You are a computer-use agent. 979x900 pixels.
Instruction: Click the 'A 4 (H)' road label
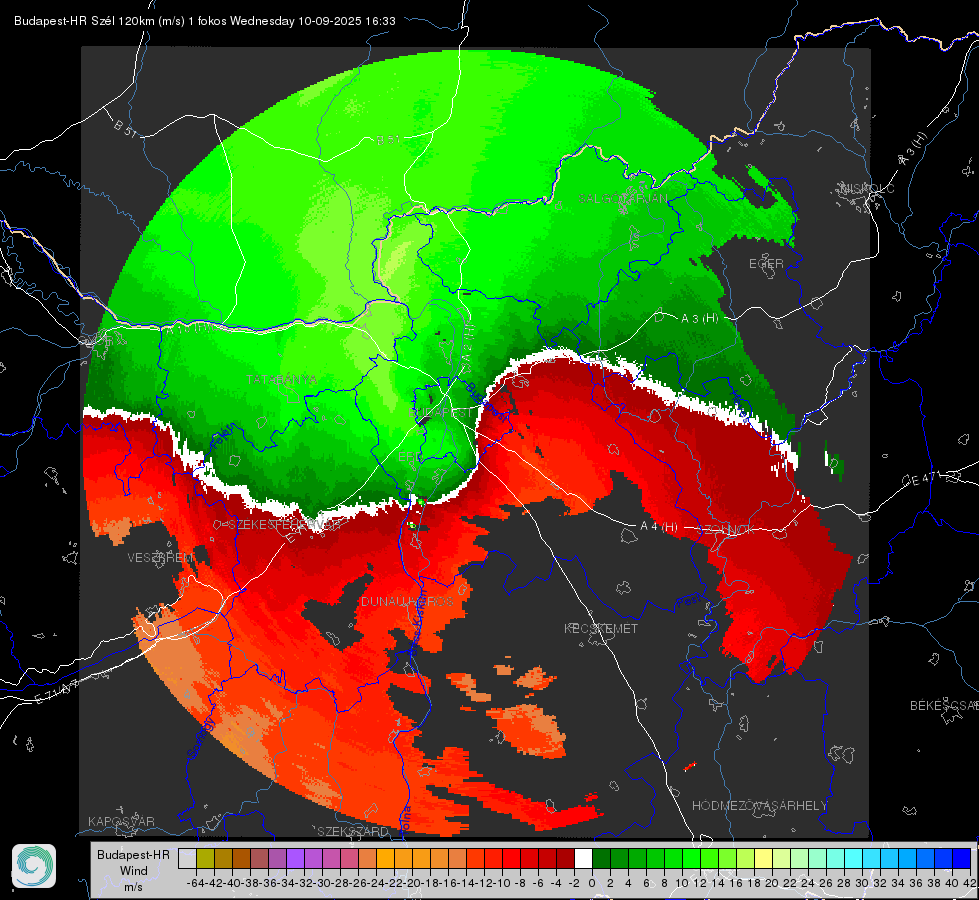point(659,527)
